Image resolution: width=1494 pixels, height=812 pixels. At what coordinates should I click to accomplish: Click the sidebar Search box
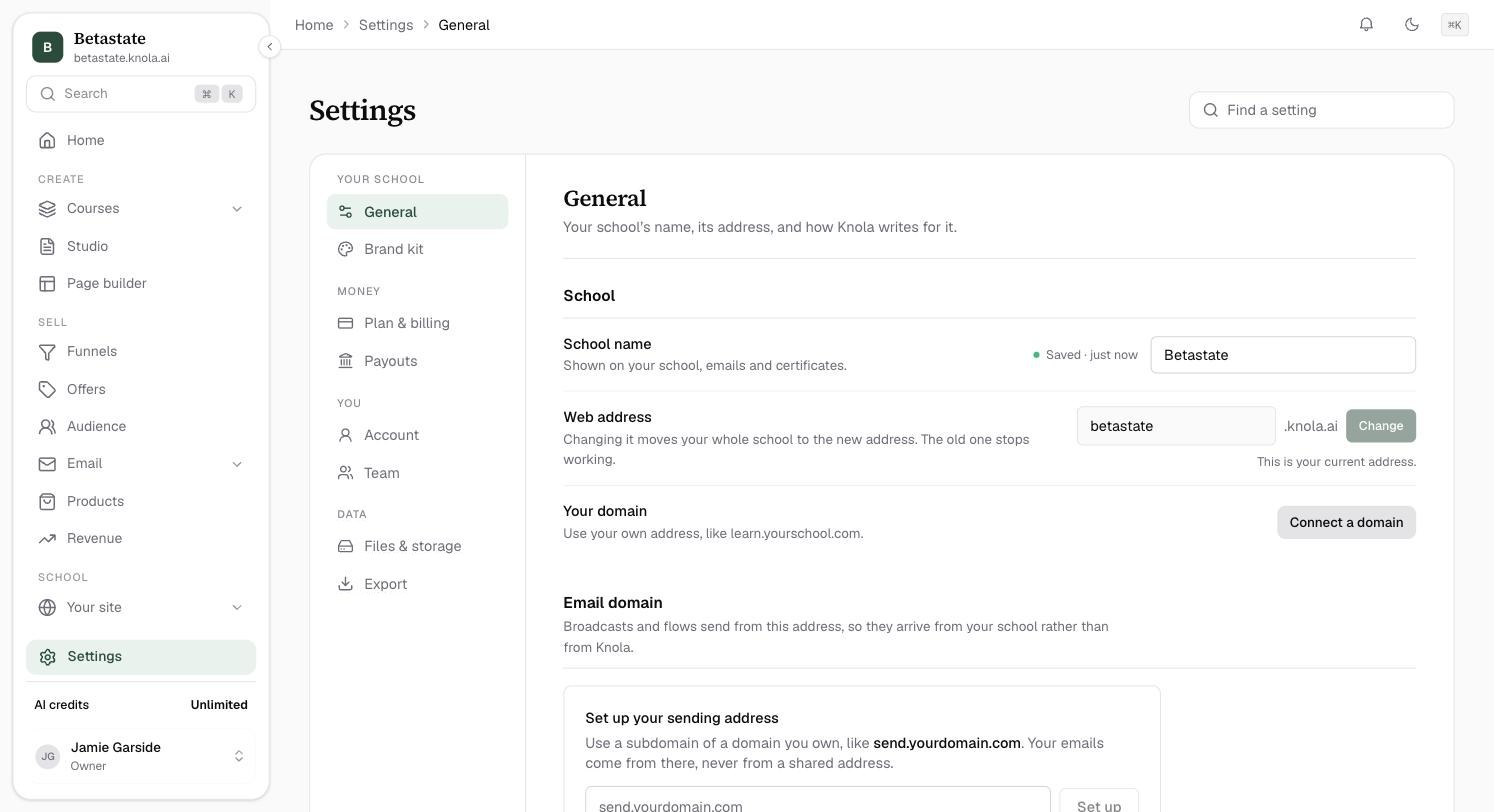coord(141,94)
